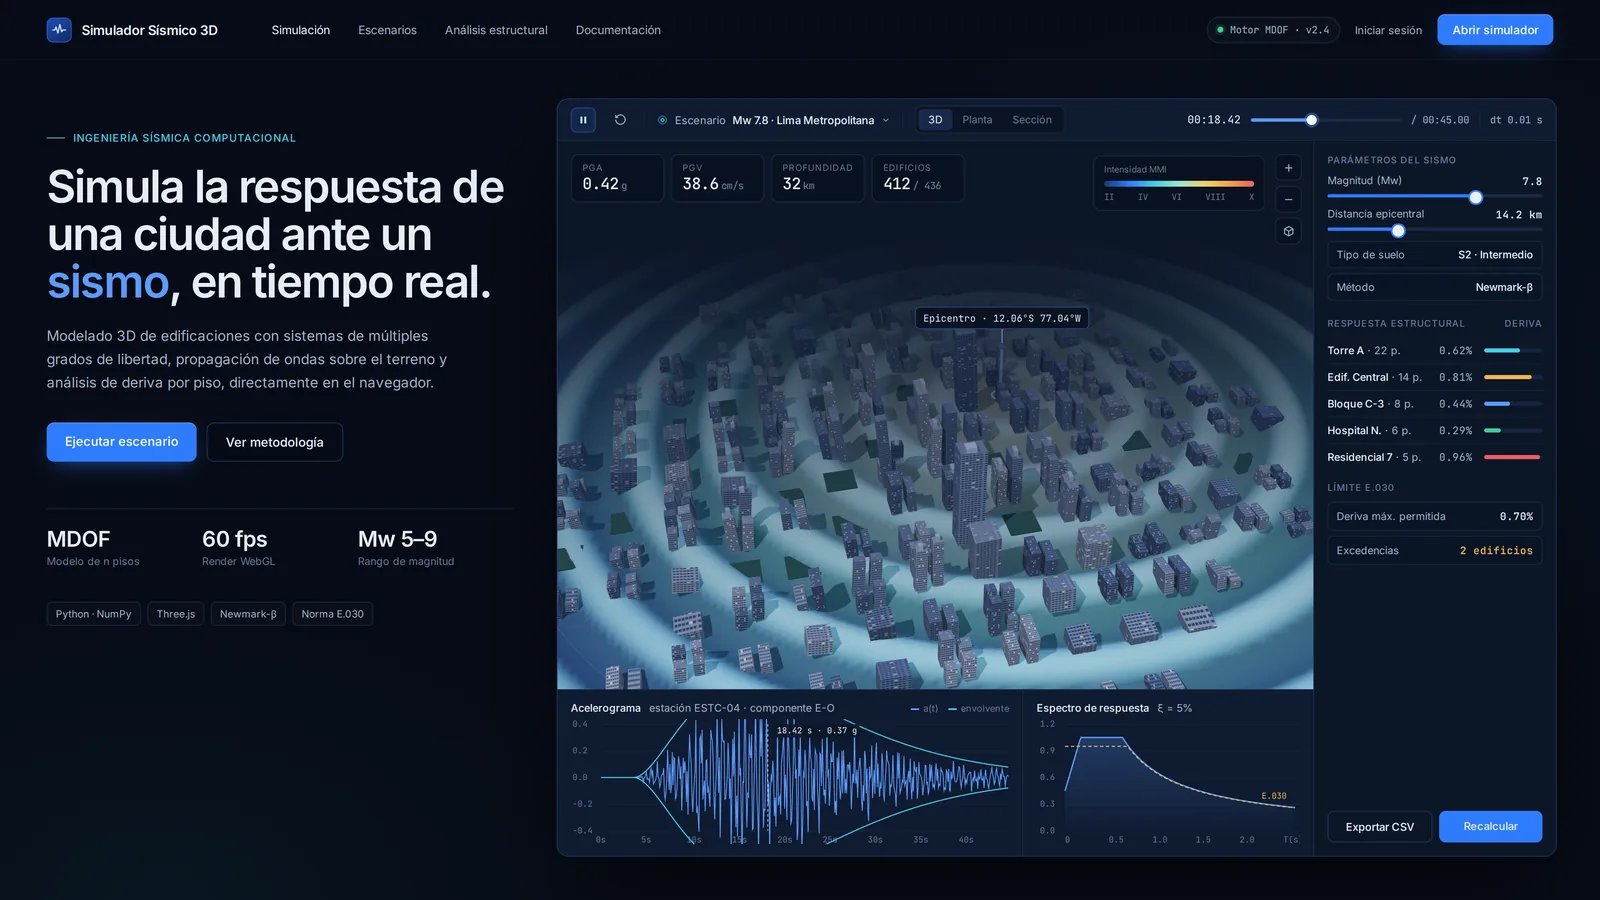
Task: Click the Escenario target indicator icon
Action: (662, 120)
